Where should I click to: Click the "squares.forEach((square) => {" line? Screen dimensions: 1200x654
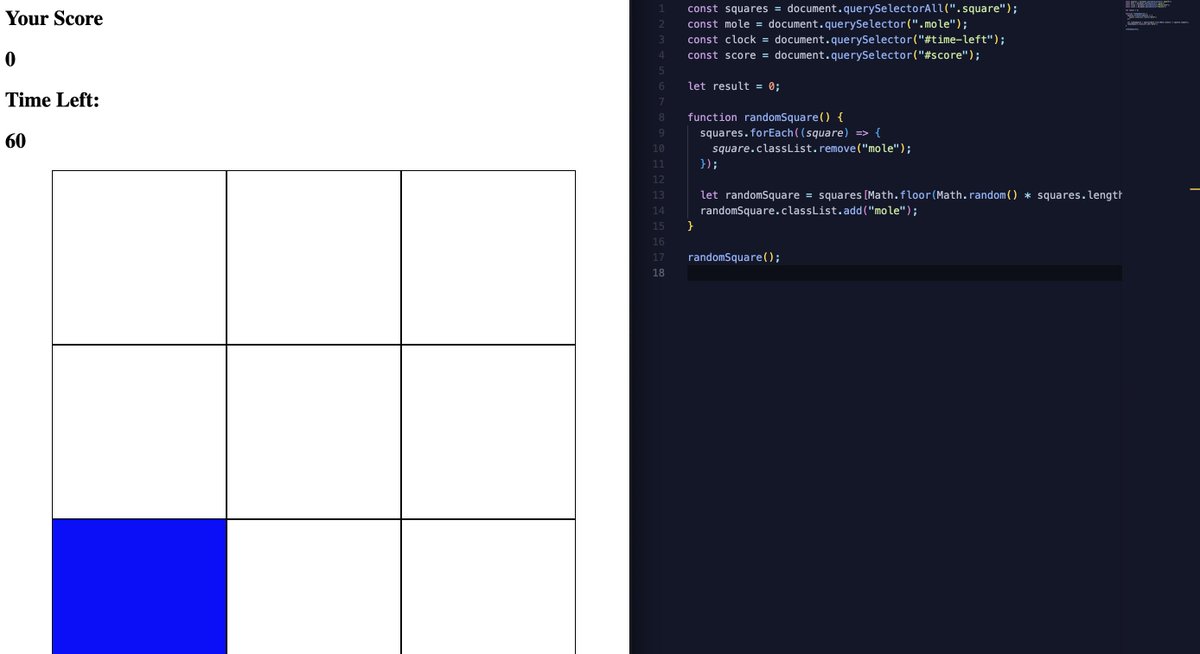pyautogui.click(x=790, y=133)
